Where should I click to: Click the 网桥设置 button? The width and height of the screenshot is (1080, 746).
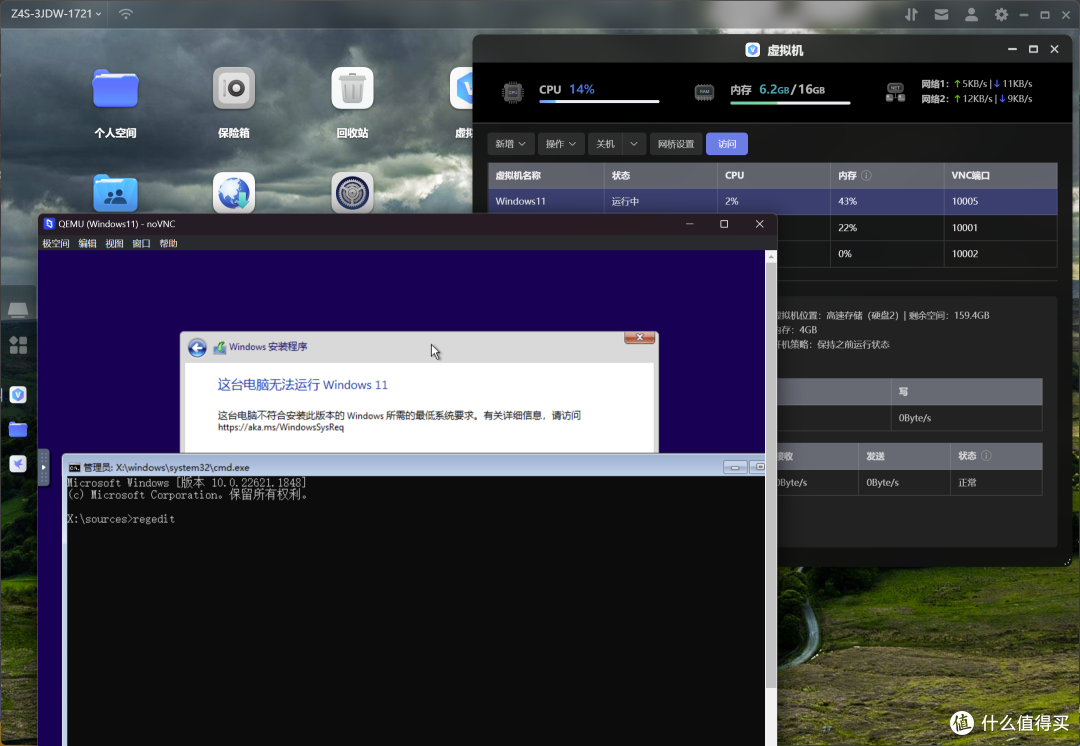[x=676, y=144]
